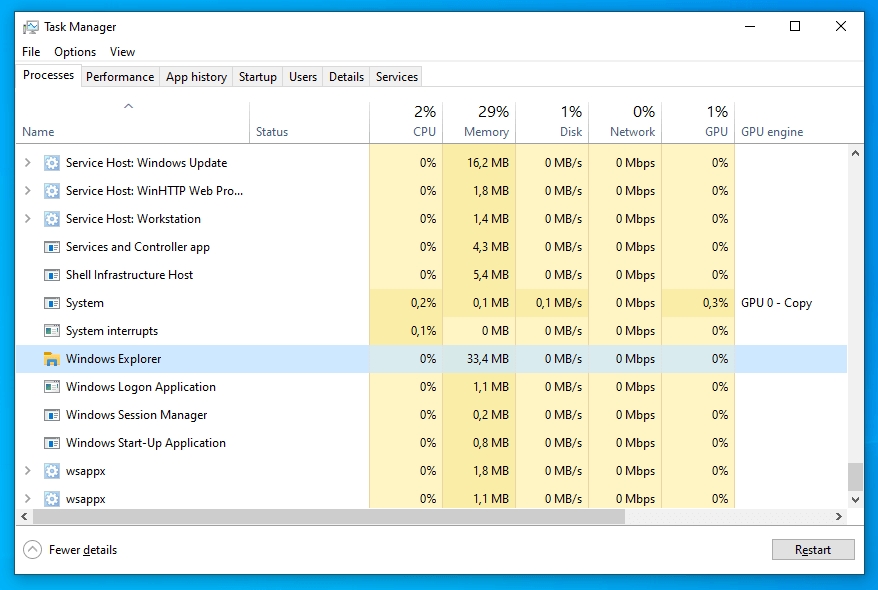Screen dimensions: 878x590
Task: Switch to the Details tab
Action: (x=346, y=77)
